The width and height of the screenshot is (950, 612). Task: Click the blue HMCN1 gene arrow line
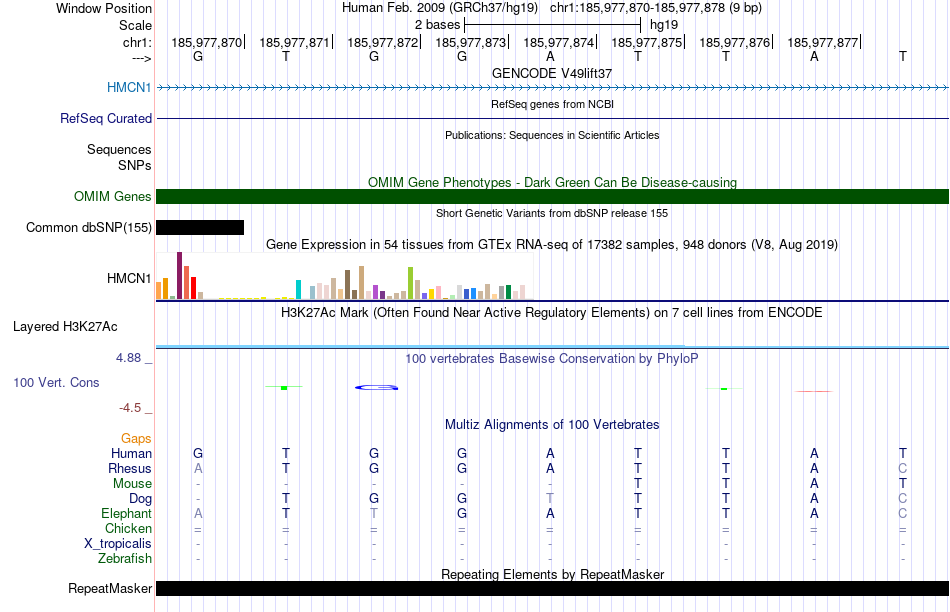[x=552, y=88]
